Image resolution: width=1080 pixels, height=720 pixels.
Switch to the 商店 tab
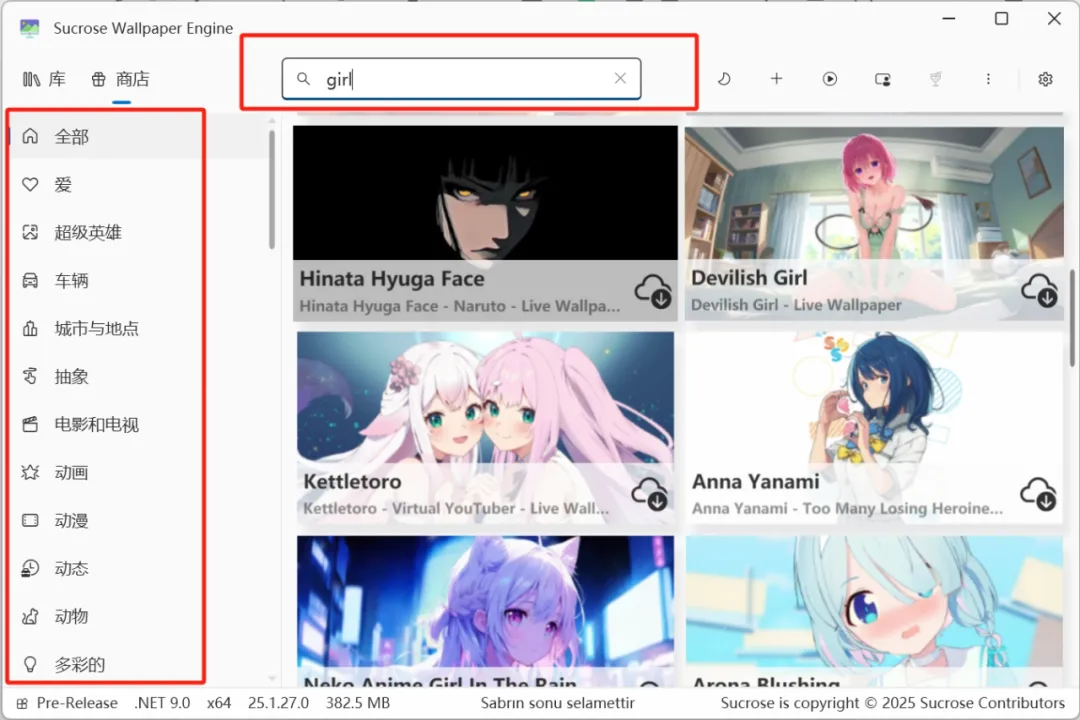click(x=120, y=79)
